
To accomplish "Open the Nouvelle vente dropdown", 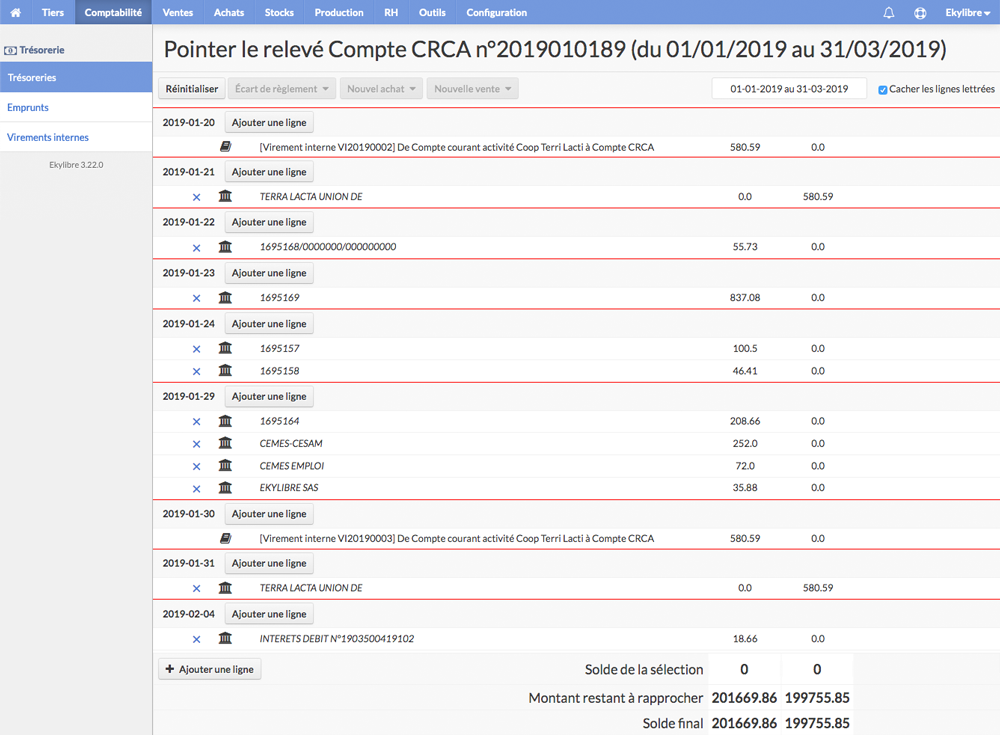I will [x=473, y=89].
